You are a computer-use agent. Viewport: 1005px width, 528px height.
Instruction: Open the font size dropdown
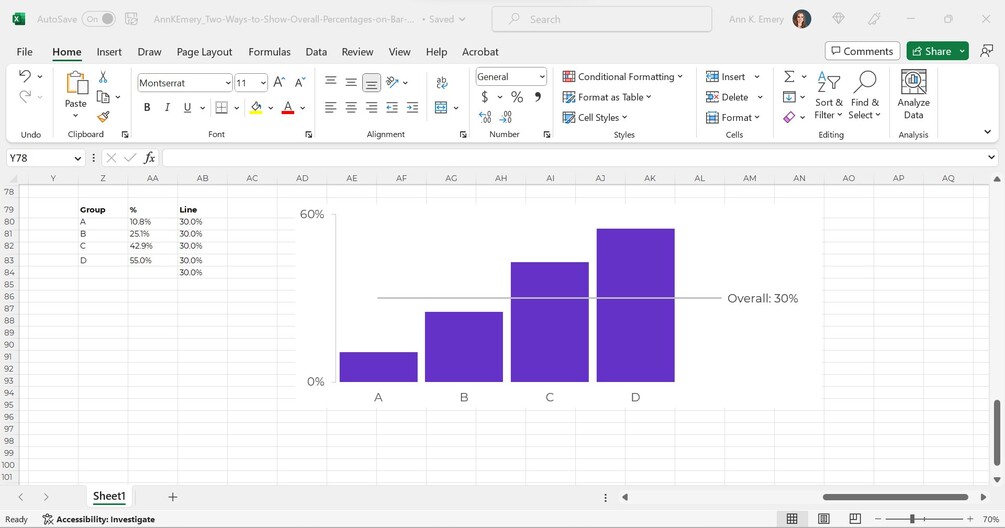pos(263,83)
